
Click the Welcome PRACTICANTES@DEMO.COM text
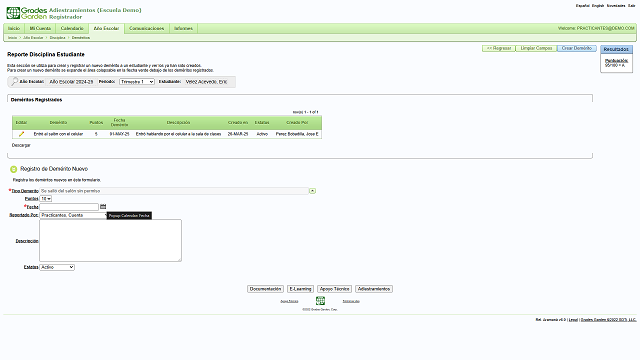(x=596, y=29)
